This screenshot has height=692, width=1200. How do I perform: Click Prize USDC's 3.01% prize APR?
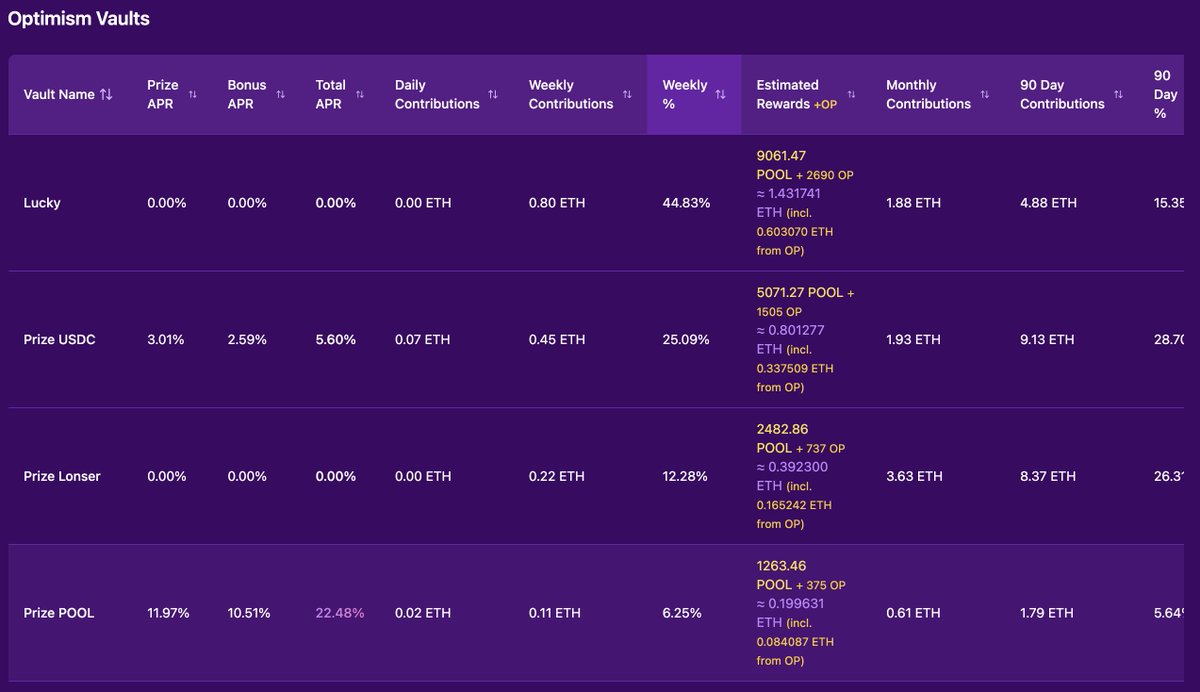tap(166, 340)
